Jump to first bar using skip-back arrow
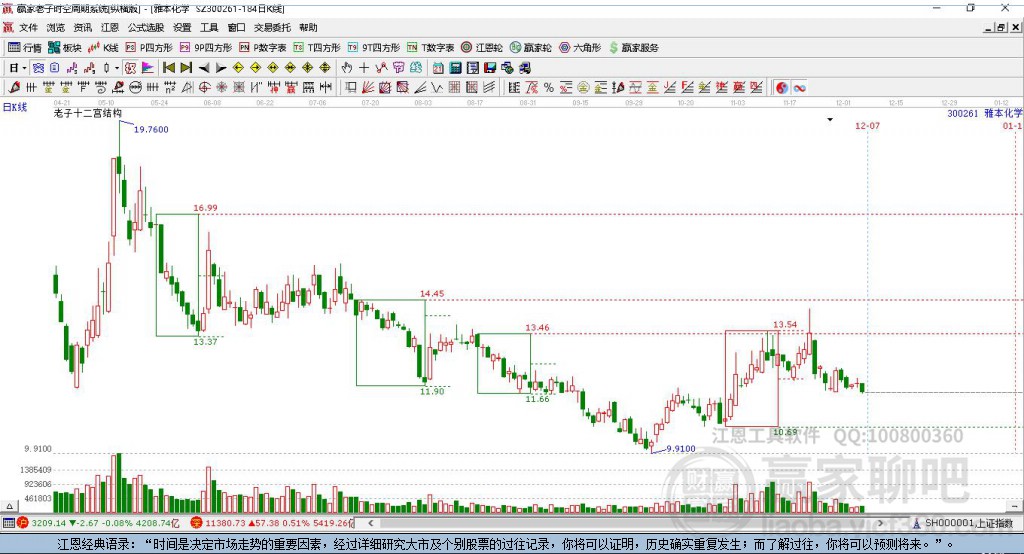The width and height of the screenshot is (1024, 554). [169, 68]
